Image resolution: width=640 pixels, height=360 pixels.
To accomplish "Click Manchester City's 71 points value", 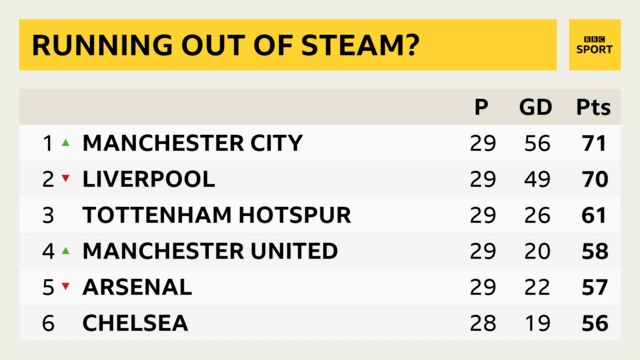I will pos(594,143).
